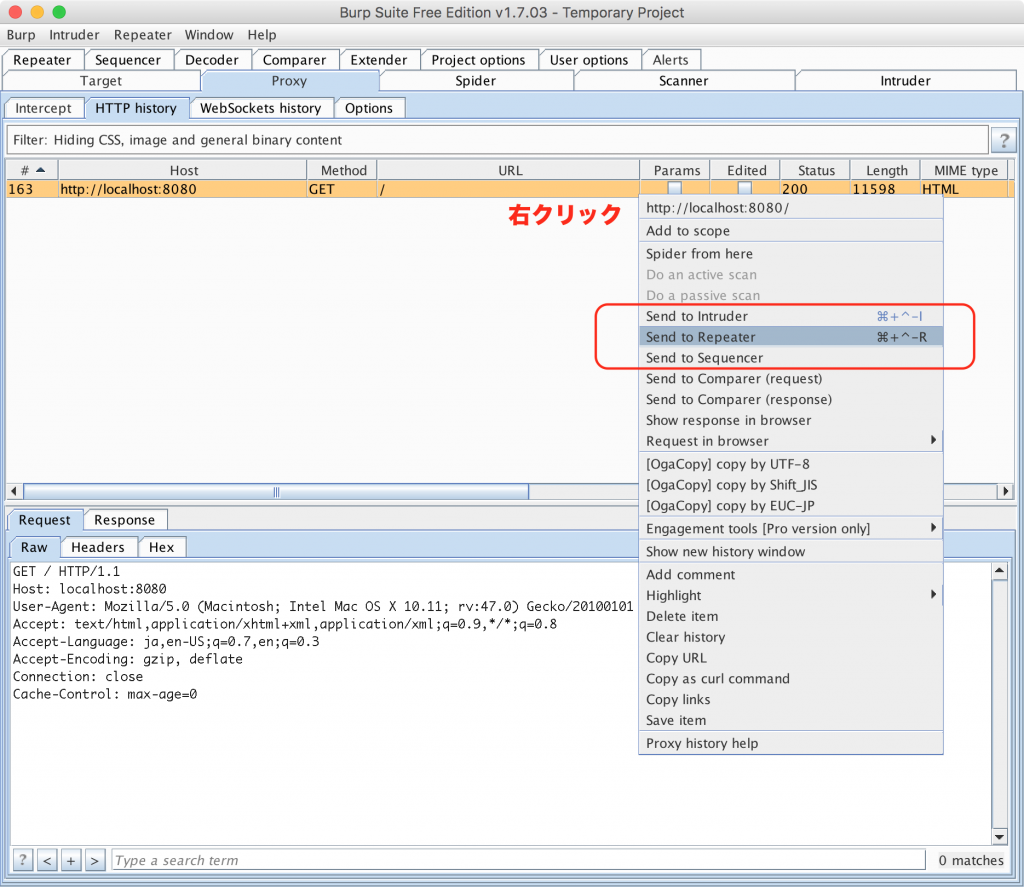This screenshot has width=1024, height=887.
Task: Click sort arrow in # column header
Action: (39, 170)
